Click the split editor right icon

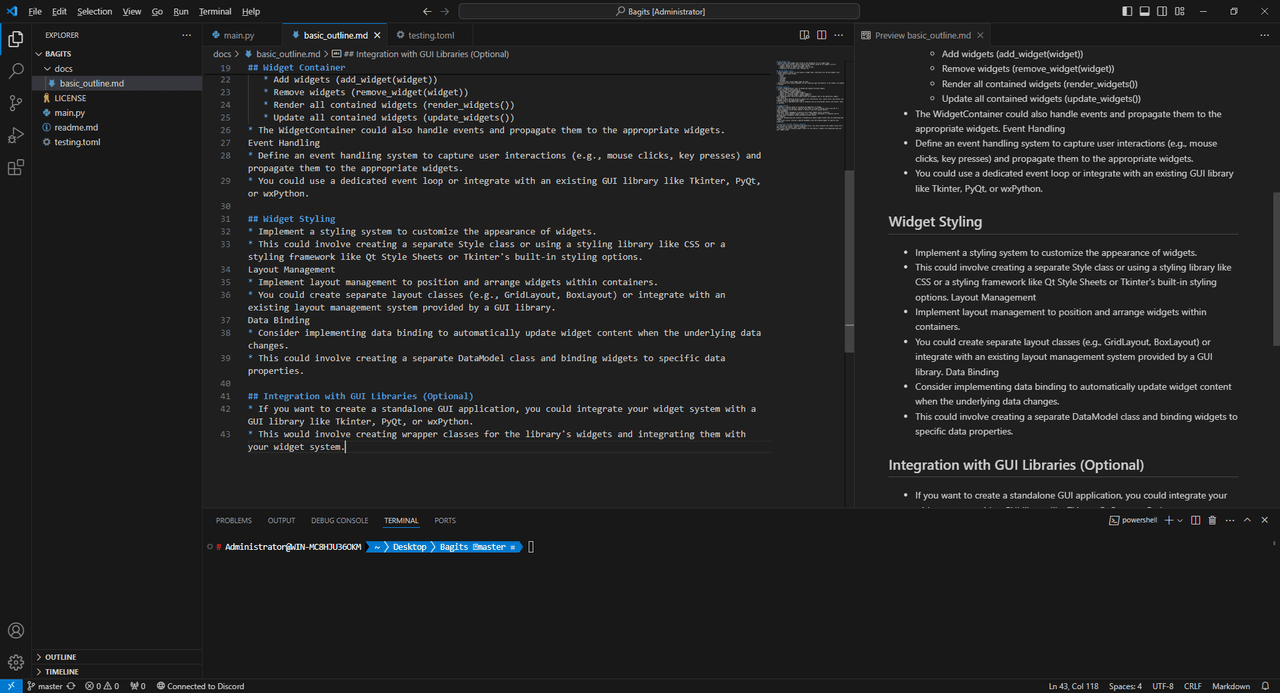pyautogui.click(x=822, y=35)
